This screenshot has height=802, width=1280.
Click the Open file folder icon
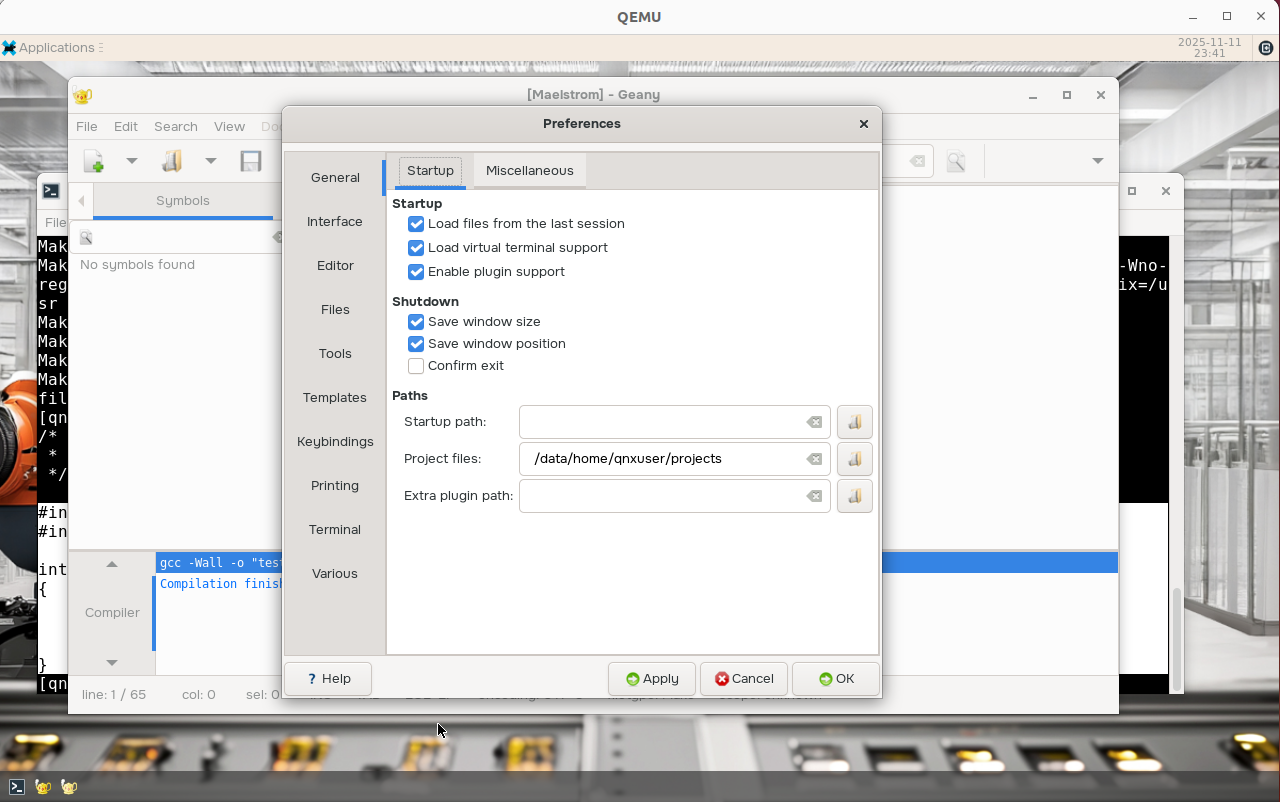click(172, 161)
